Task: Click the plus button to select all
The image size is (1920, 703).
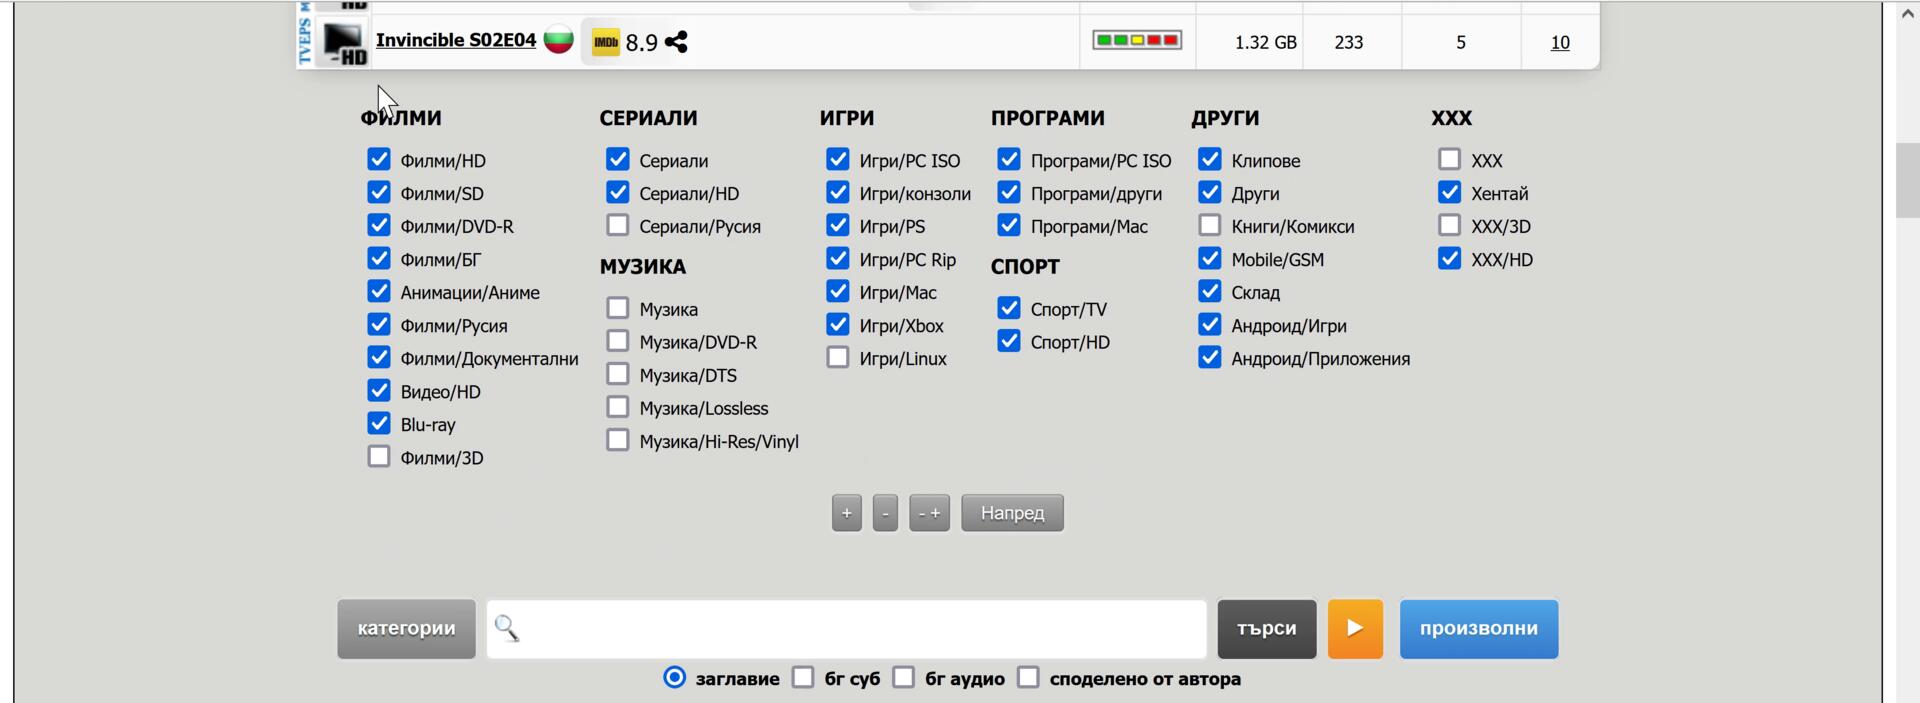Action: 846,513
